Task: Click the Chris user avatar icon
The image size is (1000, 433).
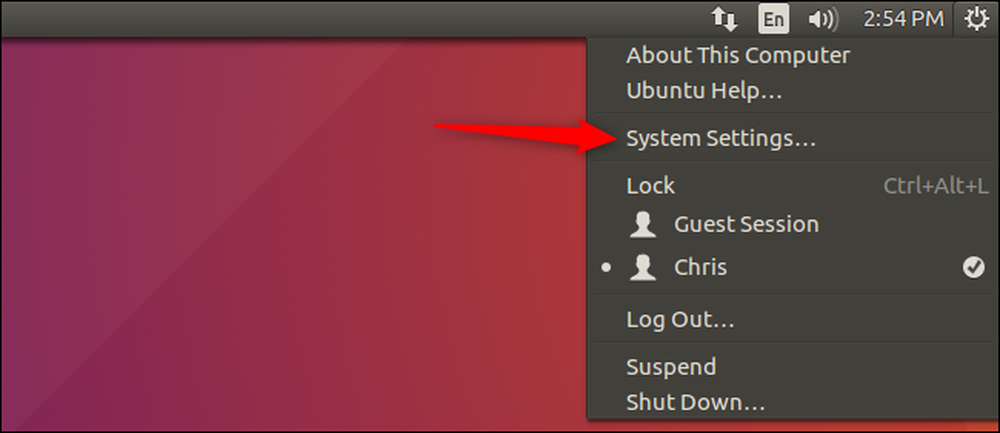Action: (x=643, y=268)
